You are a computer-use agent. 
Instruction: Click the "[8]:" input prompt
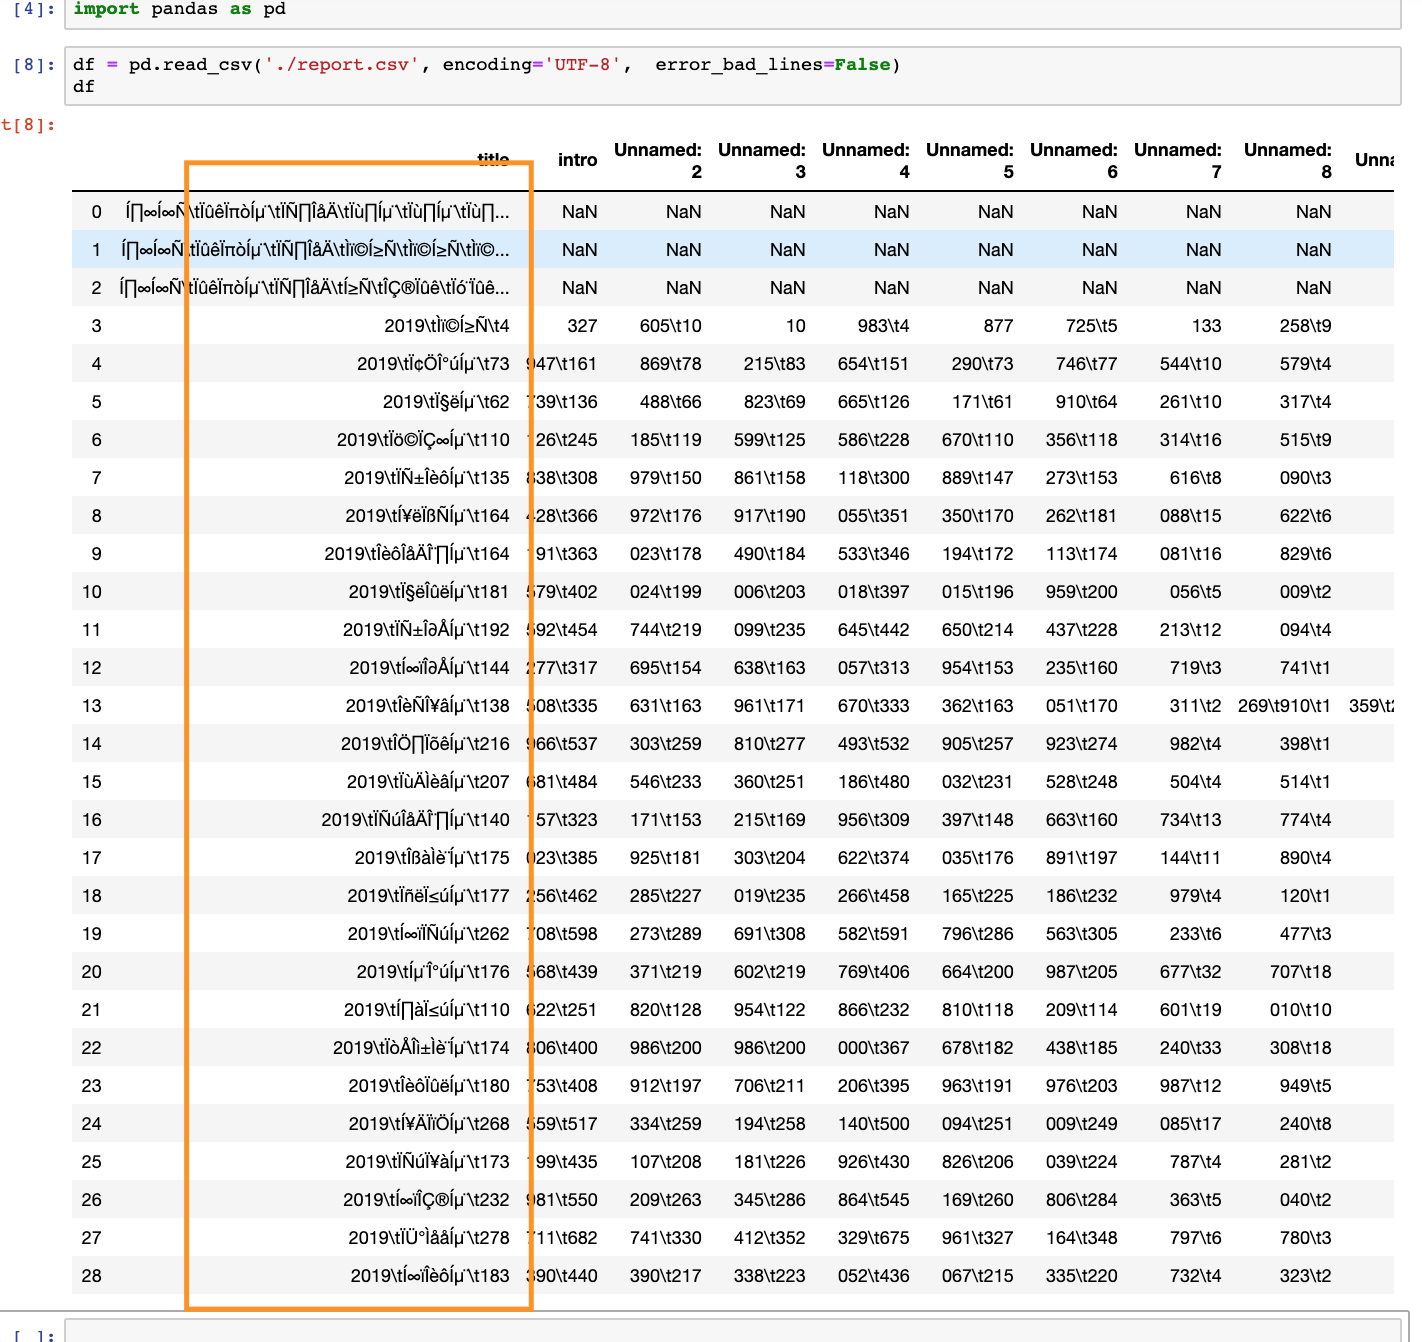(34, 65)
